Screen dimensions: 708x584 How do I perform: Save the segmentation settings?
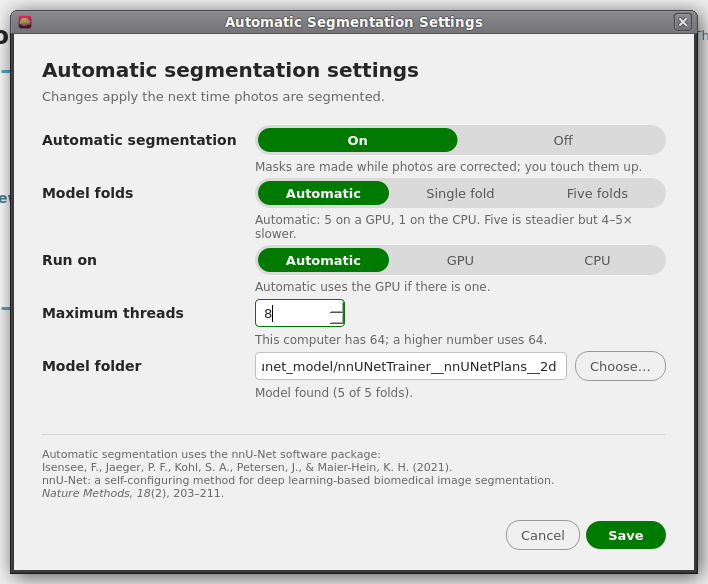click(625, 535)
